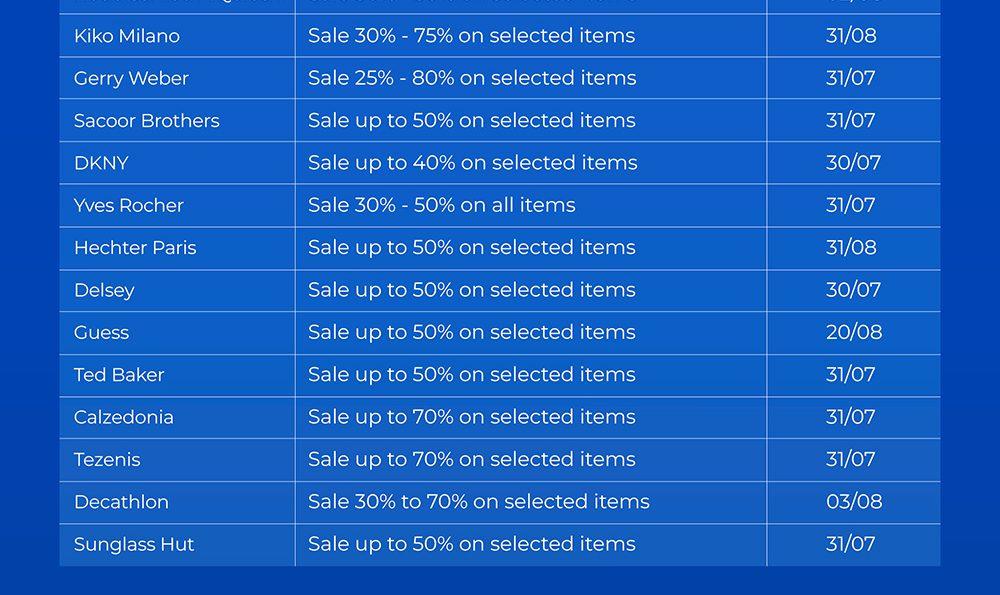Click the Sunglass Hut brand name
Viewport: 1000px width, 595px height.
134,545
